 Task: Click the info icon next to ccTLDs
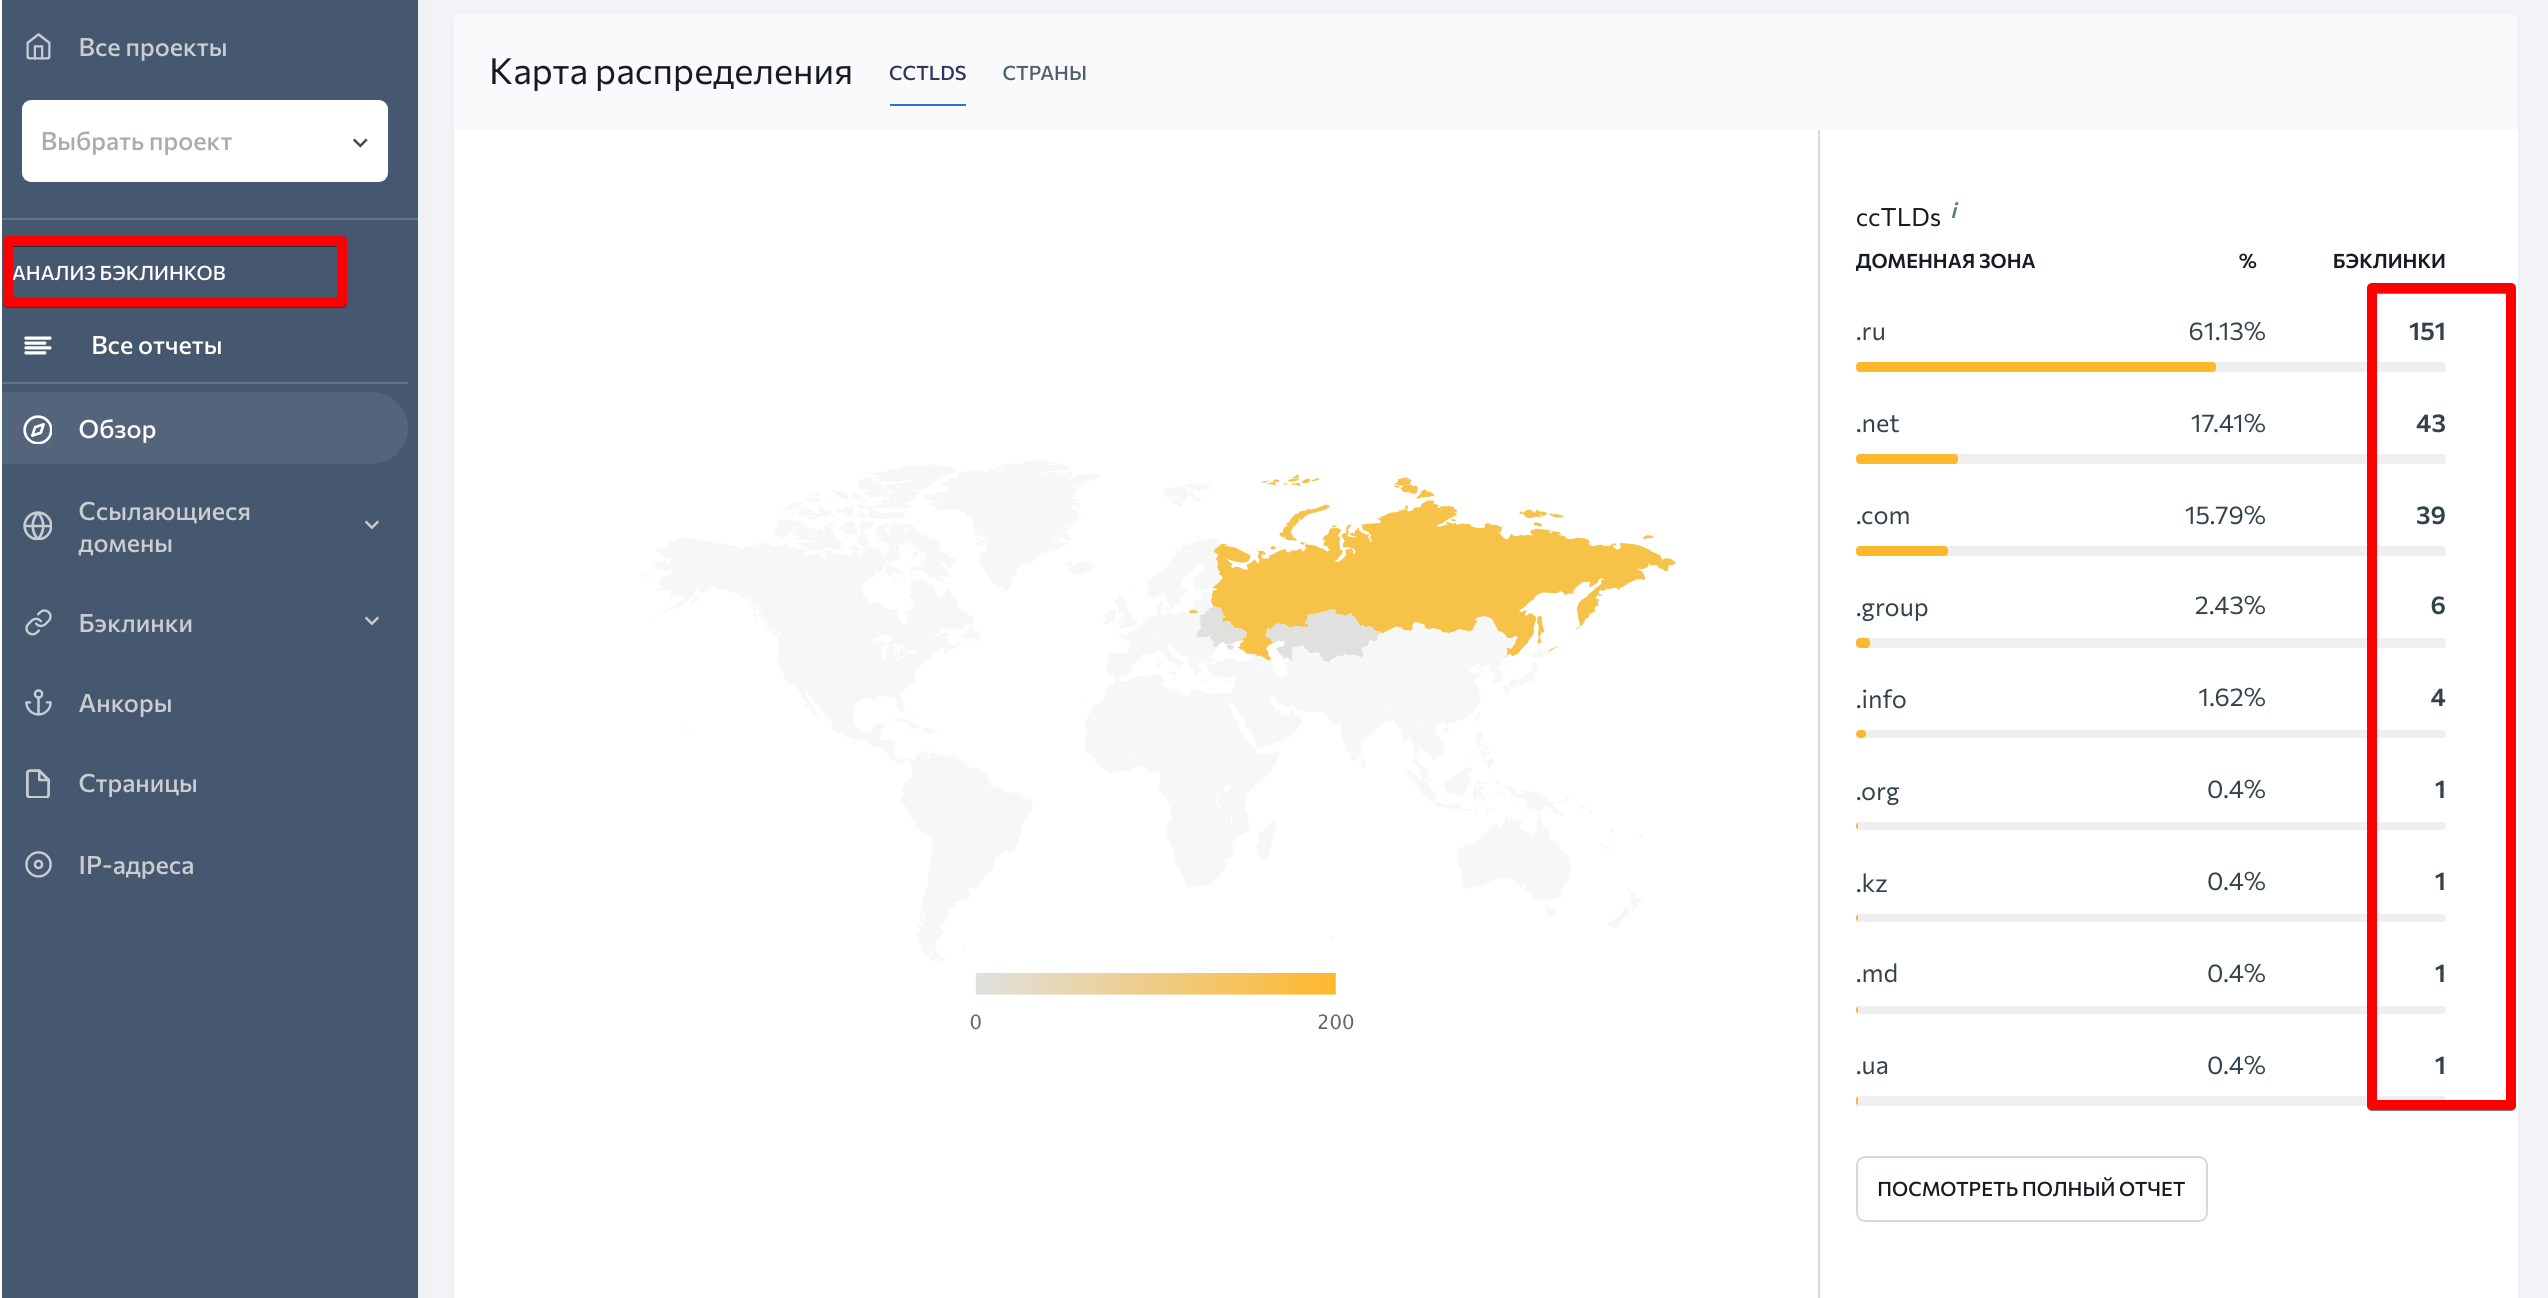[x=1954, y=210]
